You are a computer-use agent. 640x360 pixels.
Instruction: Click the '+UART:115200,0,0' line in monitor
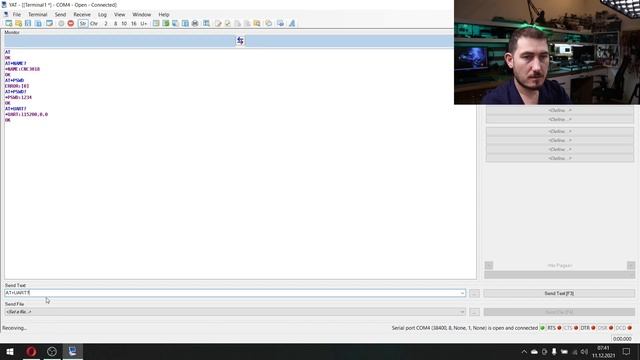pyautogui.click(x=27, y=114)
